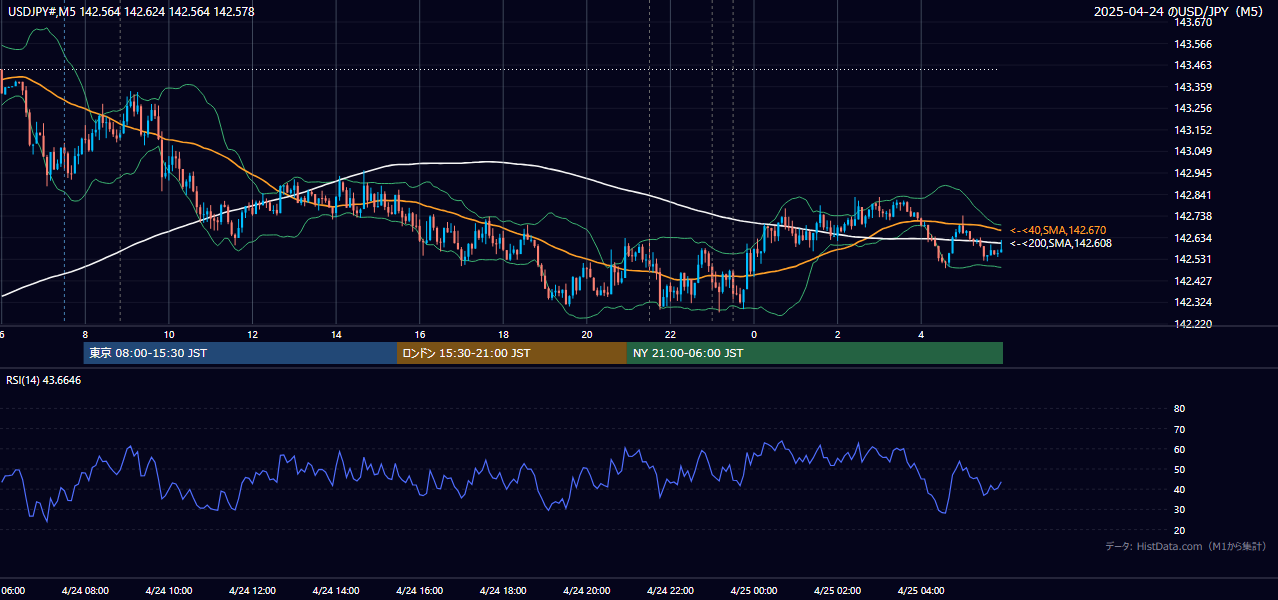This screenshot has height=600, width=1278.
Task: Click the 142.427 price axis label
Action: click(1193, 281)
